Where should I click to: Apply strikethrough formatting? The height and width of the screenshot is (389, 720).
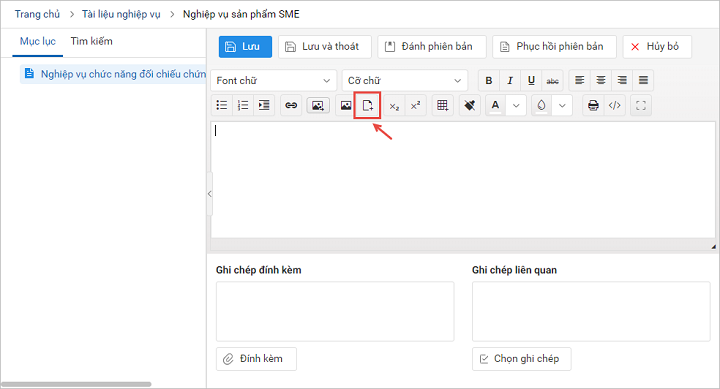click(552, 80)
